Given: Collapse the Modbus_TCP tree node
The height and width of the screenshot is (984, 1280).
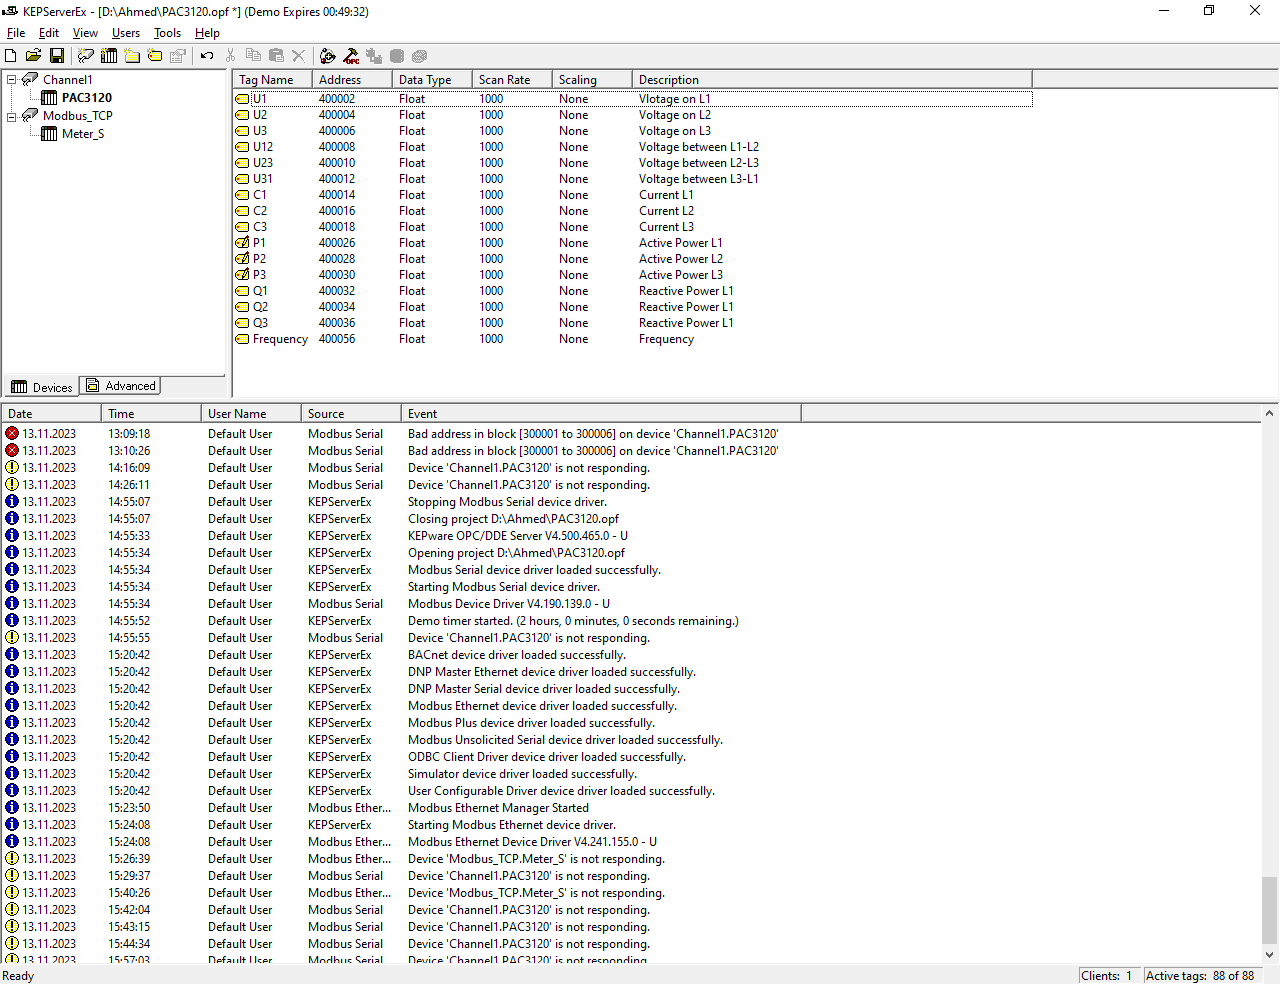Looking at the screenshot, I should click(x=12, y=116).
